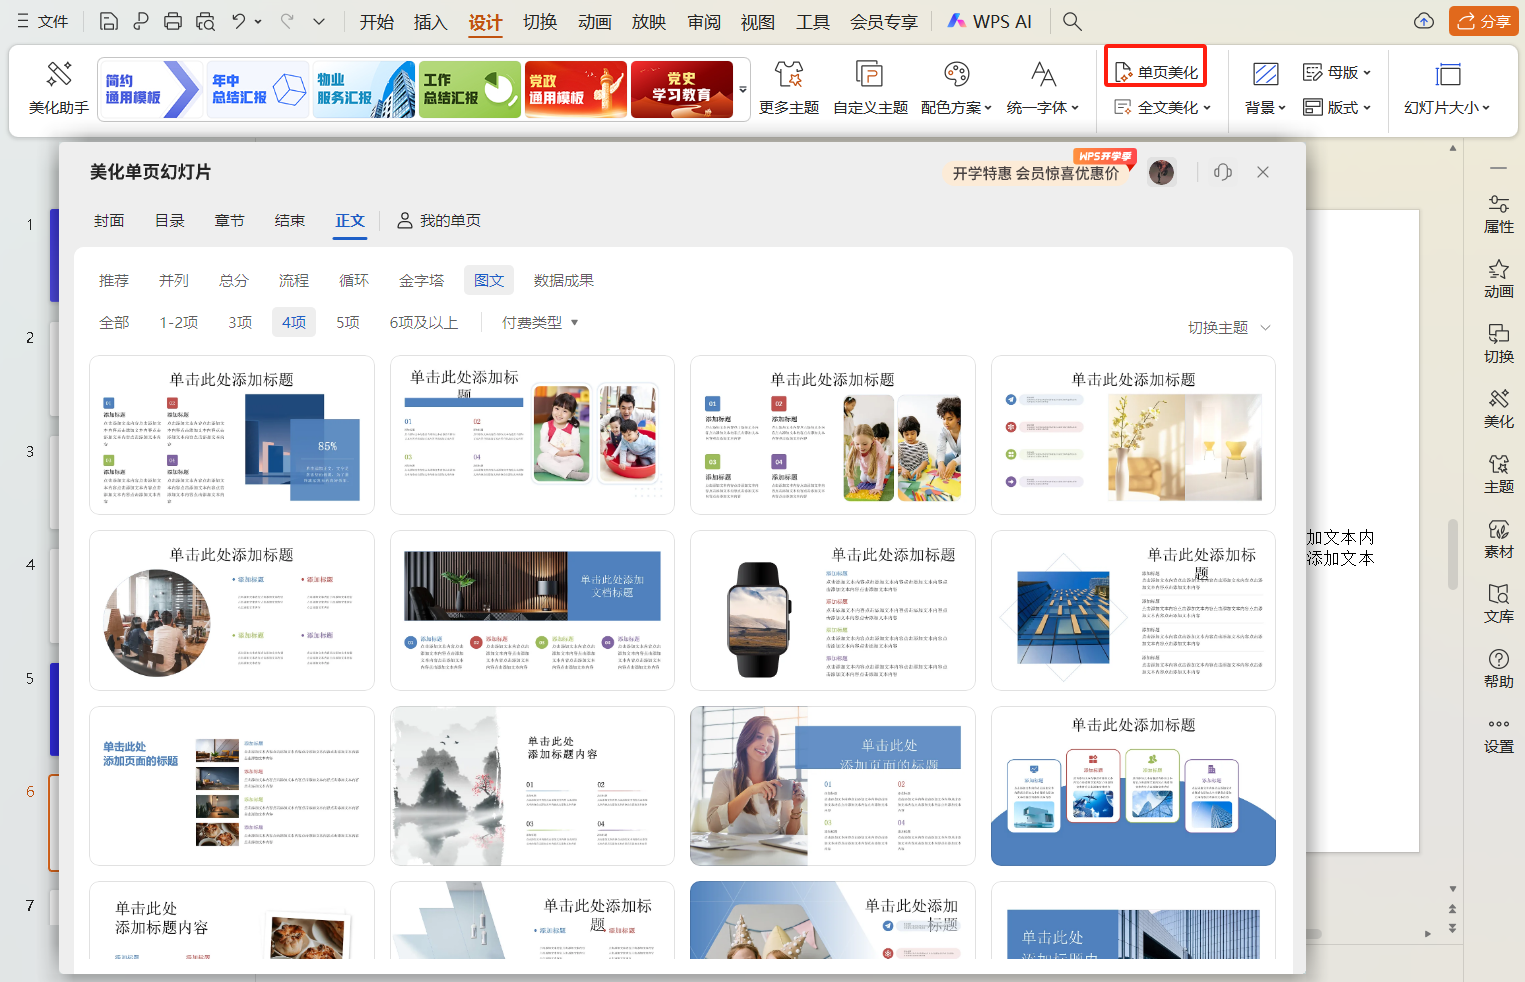Click the print icon in quick toolbar
This screenshot has width=1525, height=982.
(173, 21)
